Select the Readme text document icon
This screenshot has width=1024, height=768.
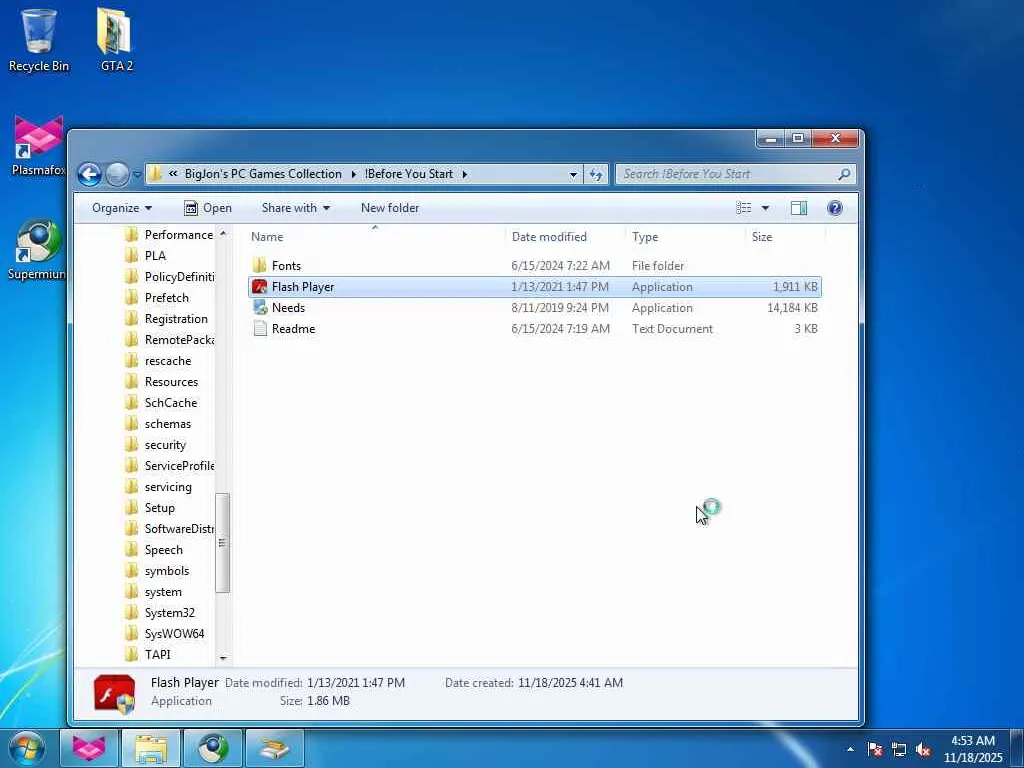pos(260,328)
